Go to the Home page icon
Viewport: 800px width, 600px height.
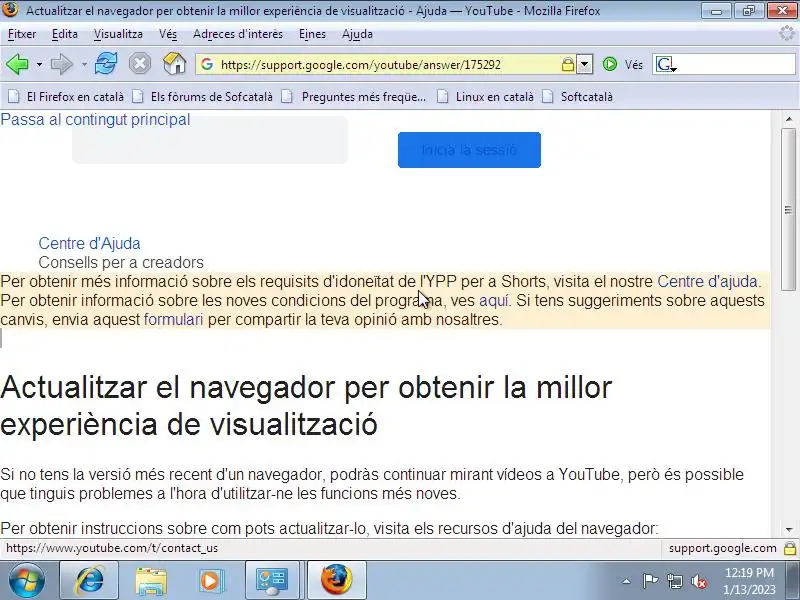174,64
